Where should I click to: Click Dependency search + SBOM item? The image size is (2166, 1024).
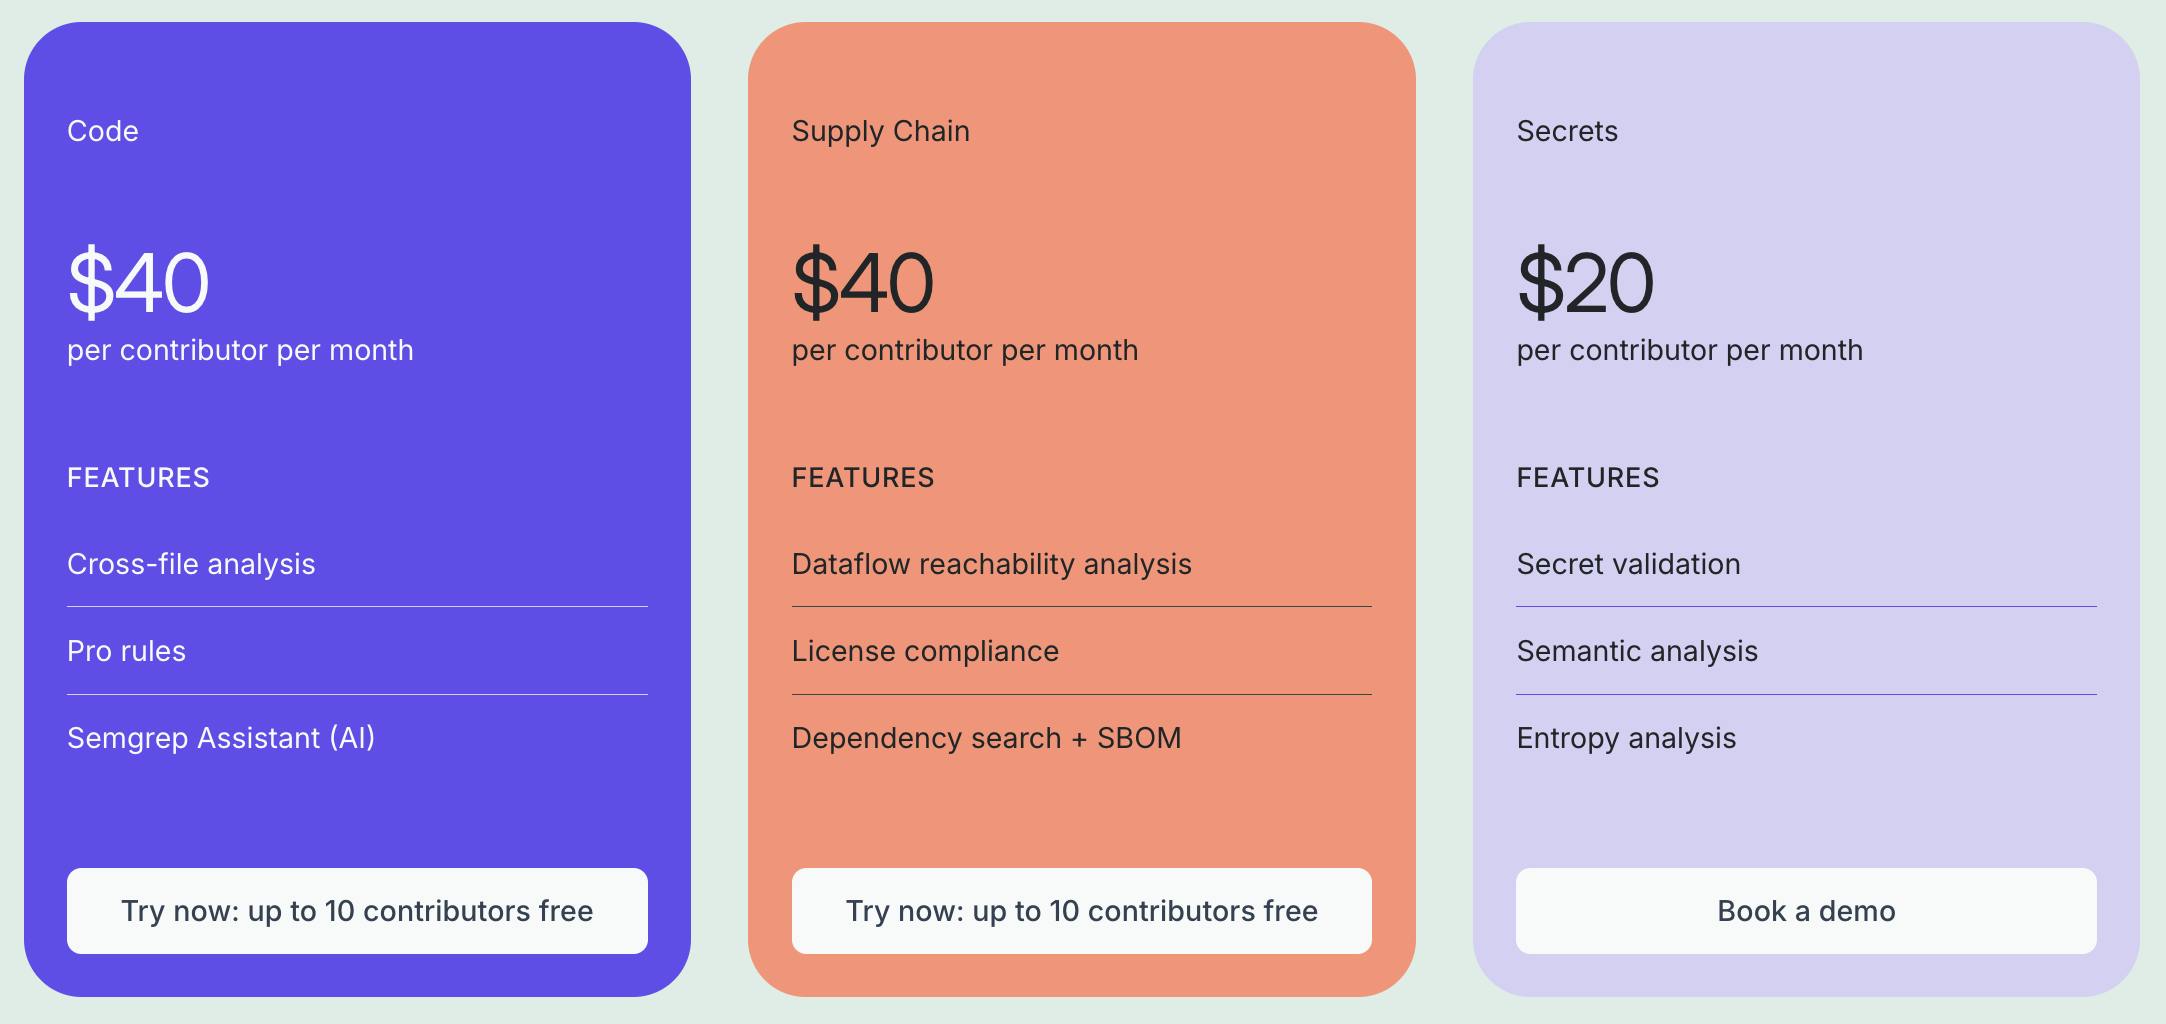pos(986,738)
